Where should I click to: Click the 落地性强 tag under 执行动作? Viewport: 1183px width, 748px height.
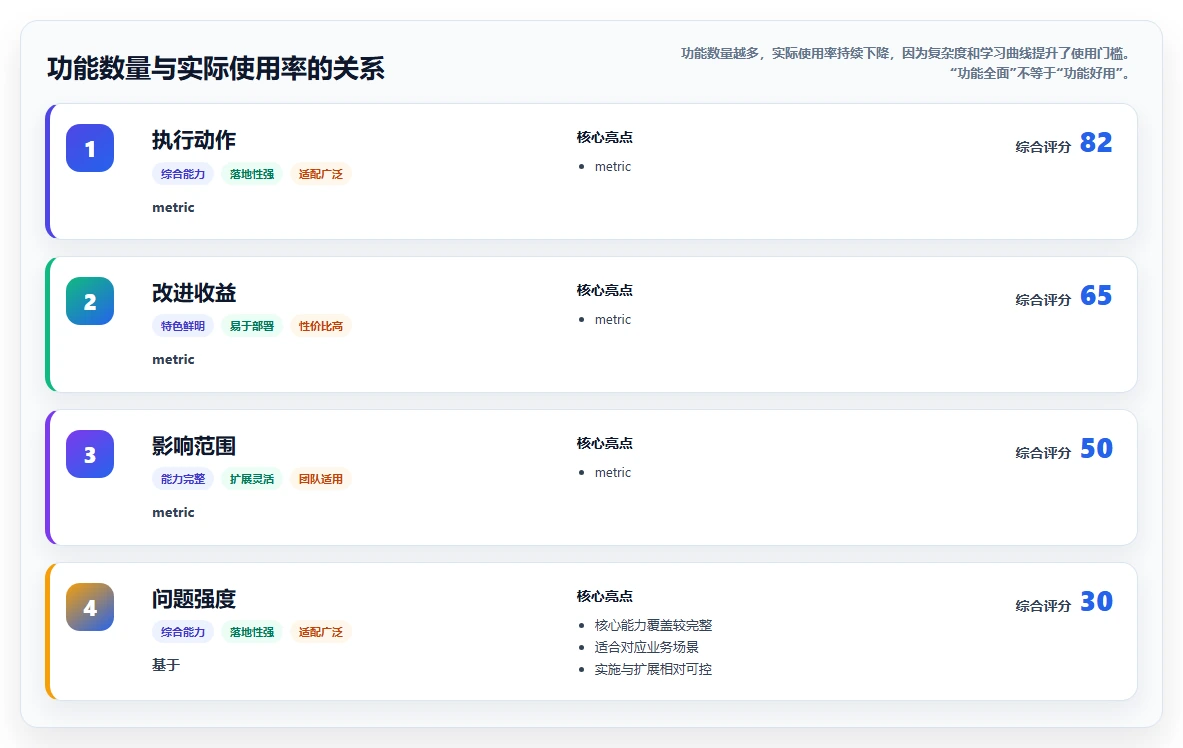[252, 174]
